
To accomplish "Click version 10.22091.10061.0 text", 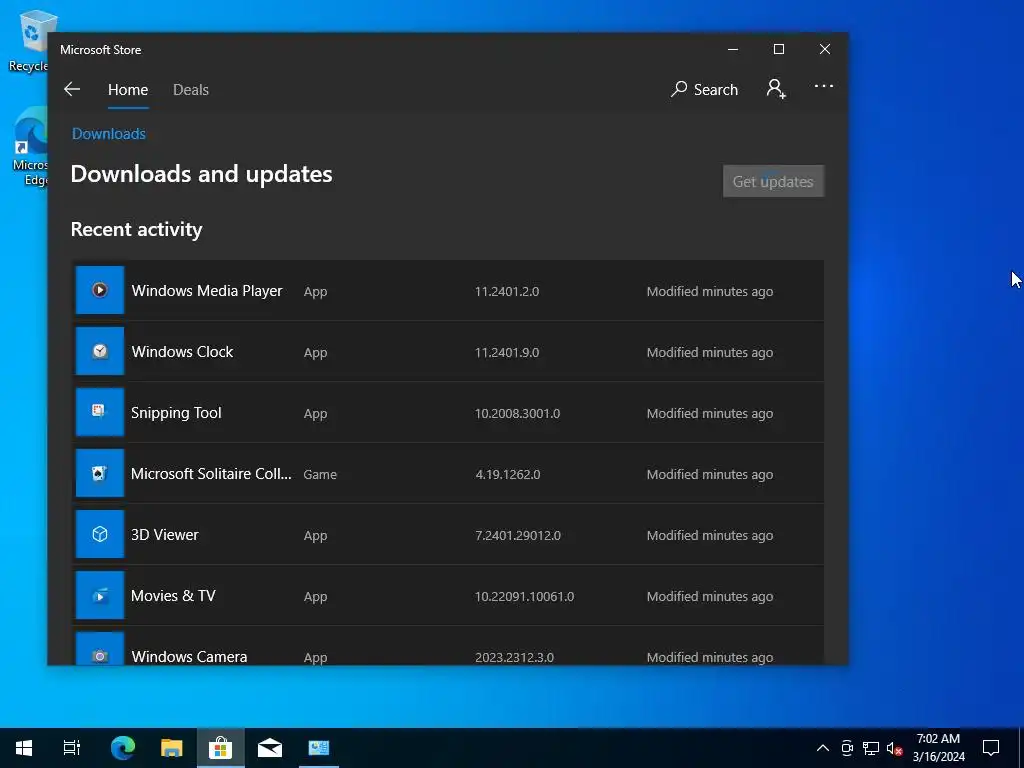I will pyautogui.click(x=524, y=597).
